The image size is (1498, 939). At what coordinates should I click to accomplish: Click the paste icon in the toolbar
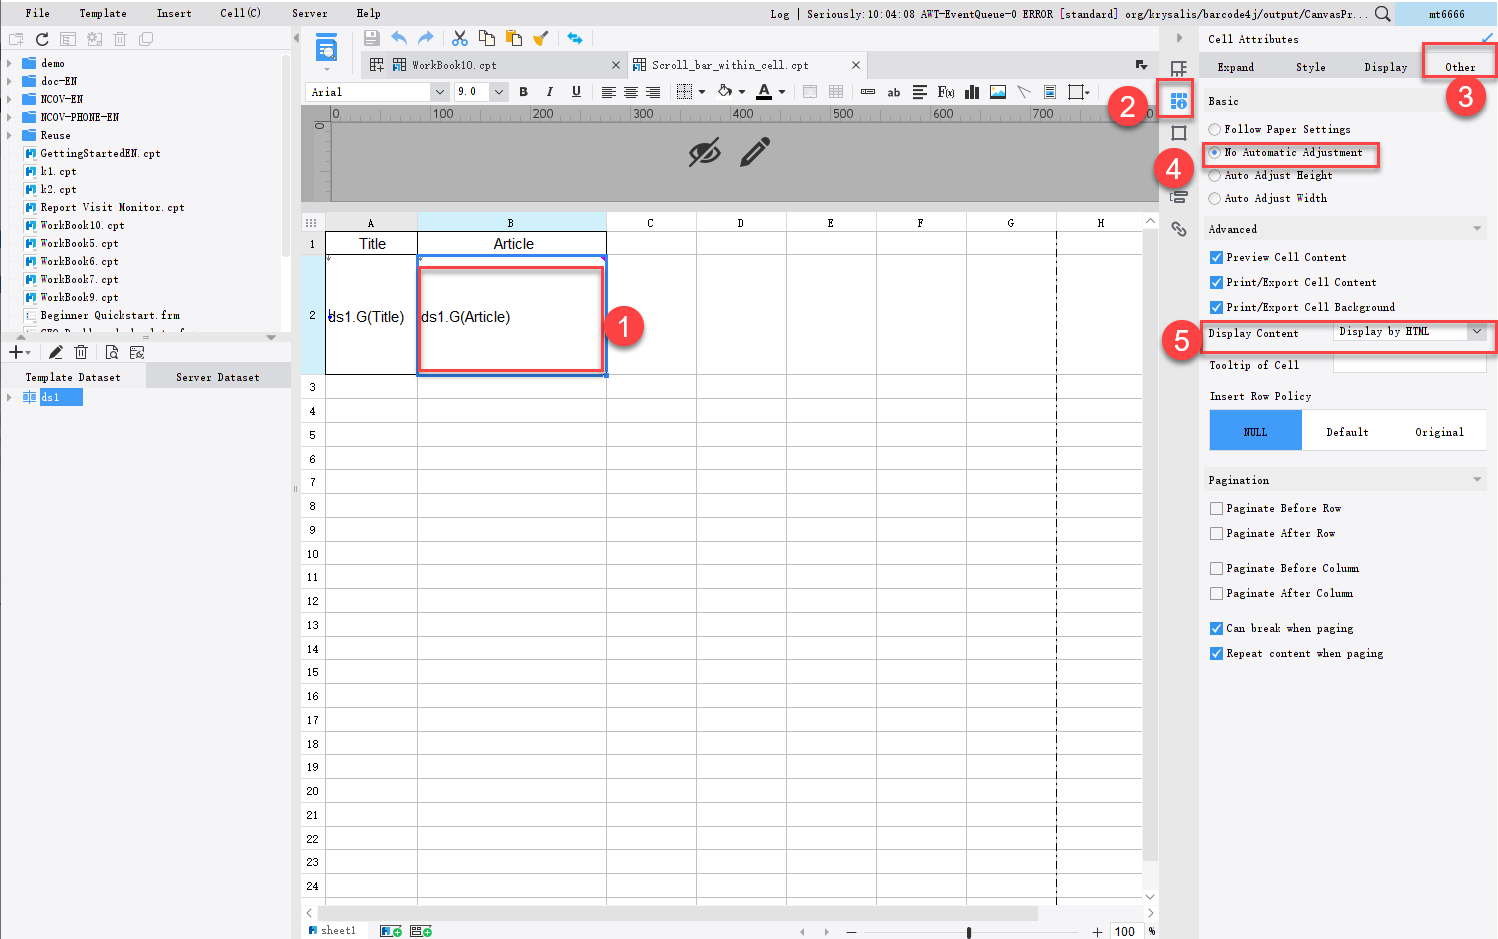(514, 38)
